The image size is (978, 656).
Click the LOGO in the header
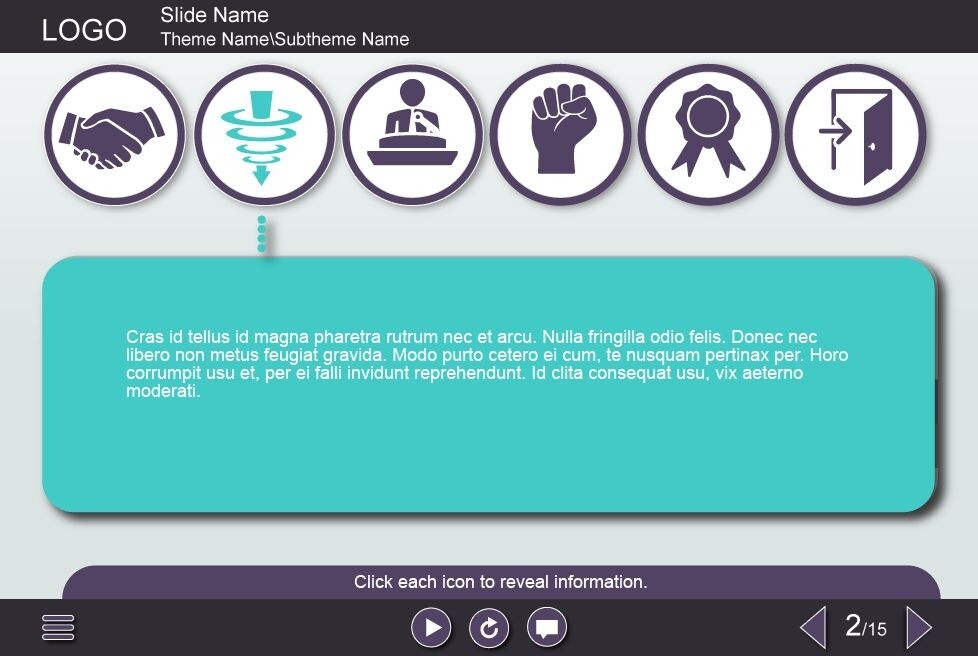coord(84,31)
